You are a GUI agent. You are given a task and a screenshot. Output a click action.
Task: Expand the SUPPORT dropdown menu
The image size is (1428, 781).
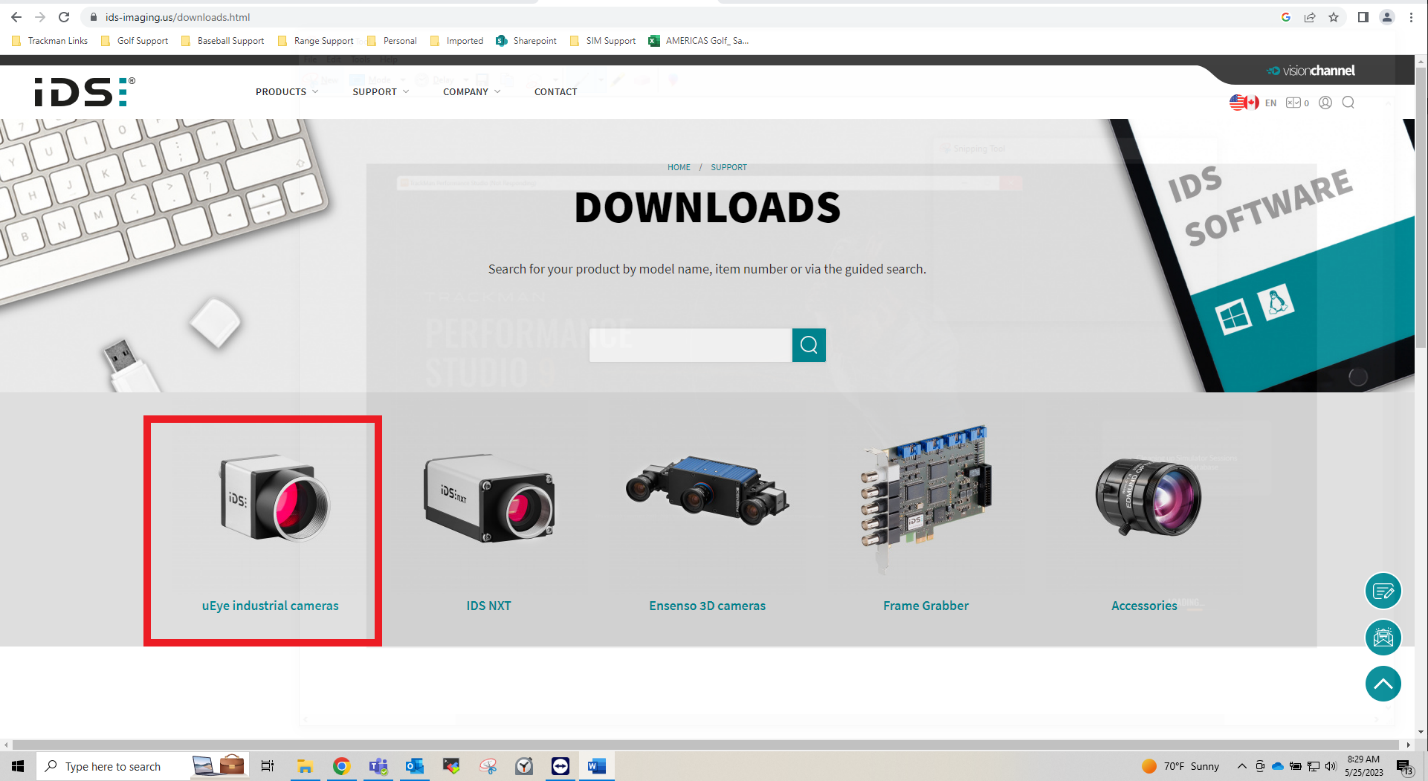[380, 92]
